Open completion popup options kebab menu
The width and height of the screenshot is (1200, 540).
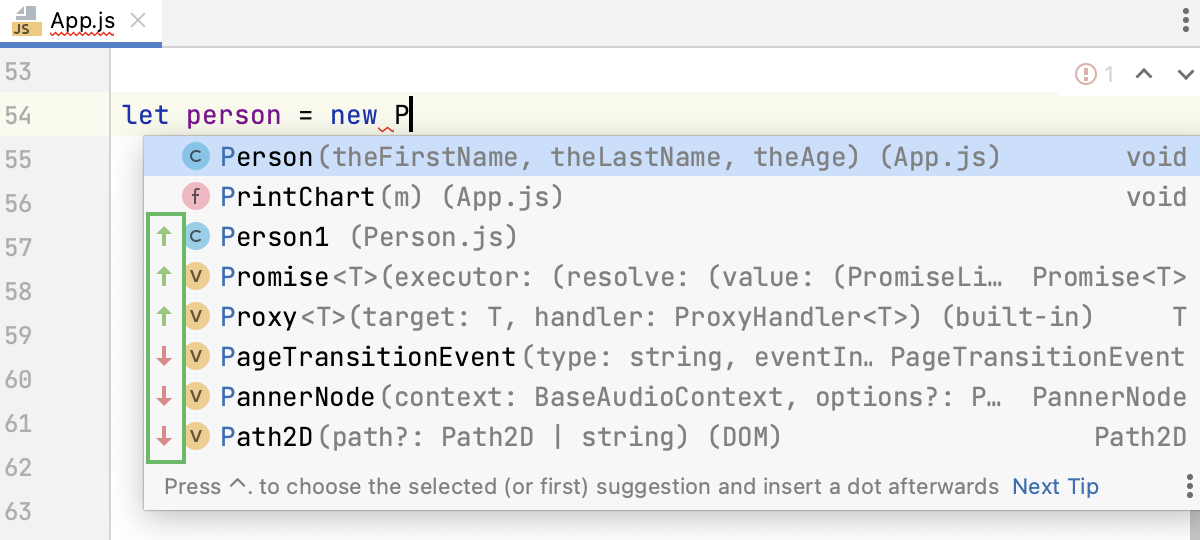tap(1189, 487)
